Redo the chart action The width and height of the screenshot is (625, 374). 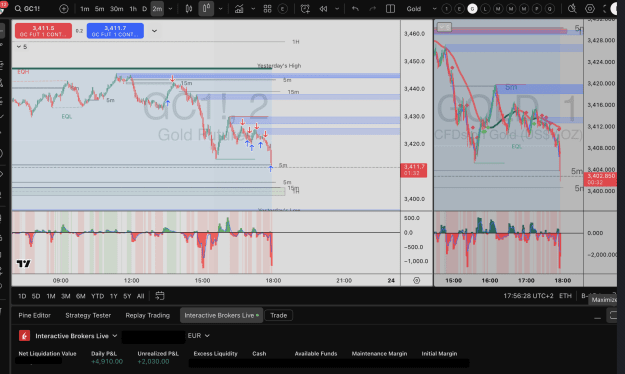(372, 9)
